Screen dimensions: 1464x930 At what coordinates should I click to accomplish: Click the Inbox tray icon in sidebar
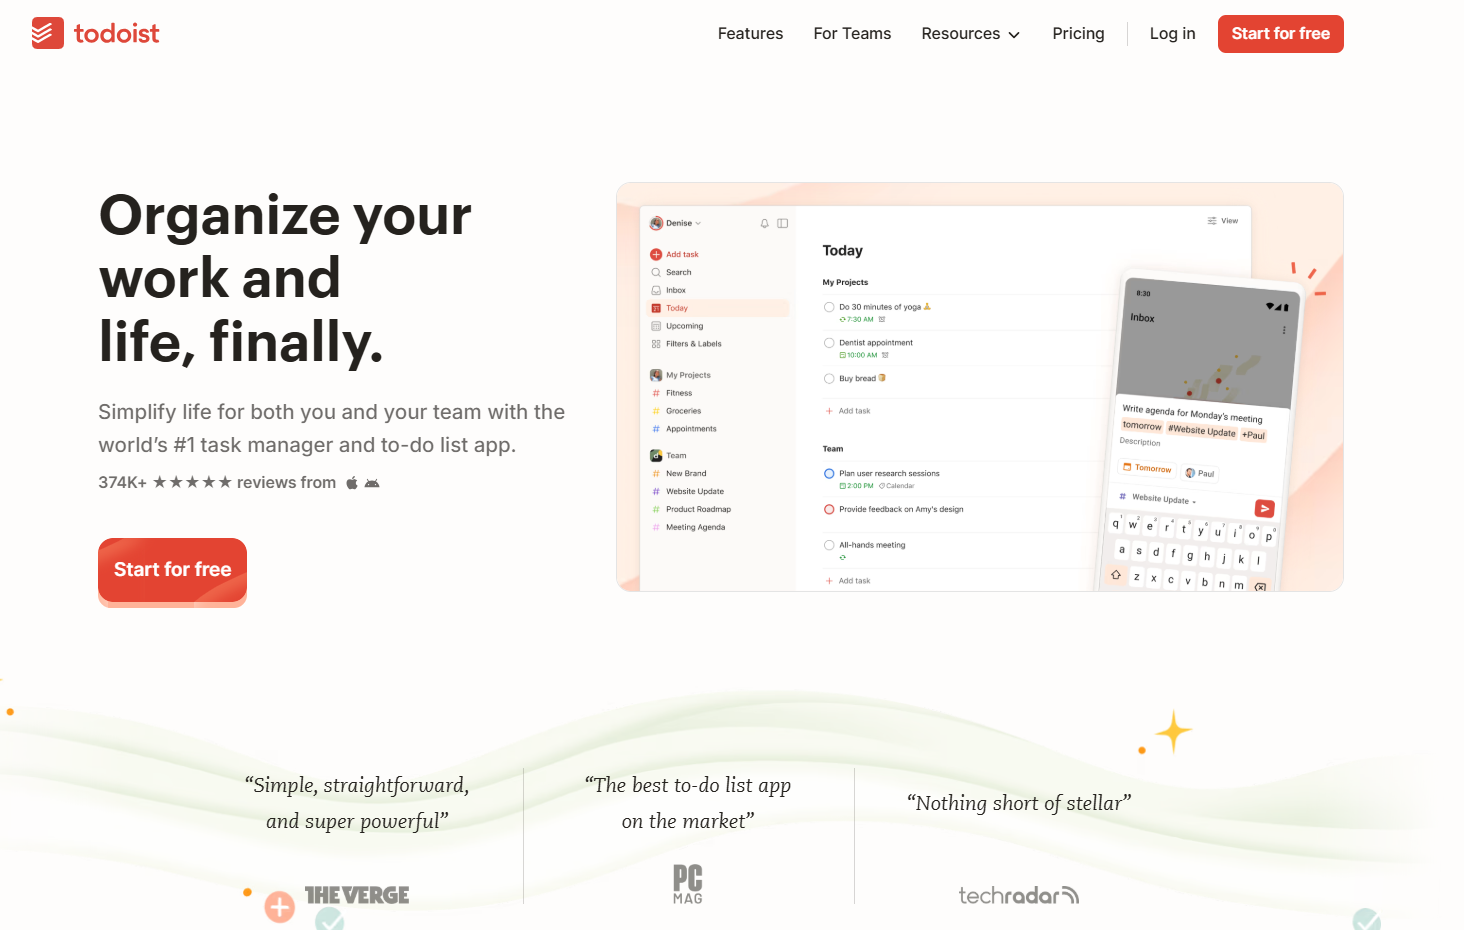656,290
